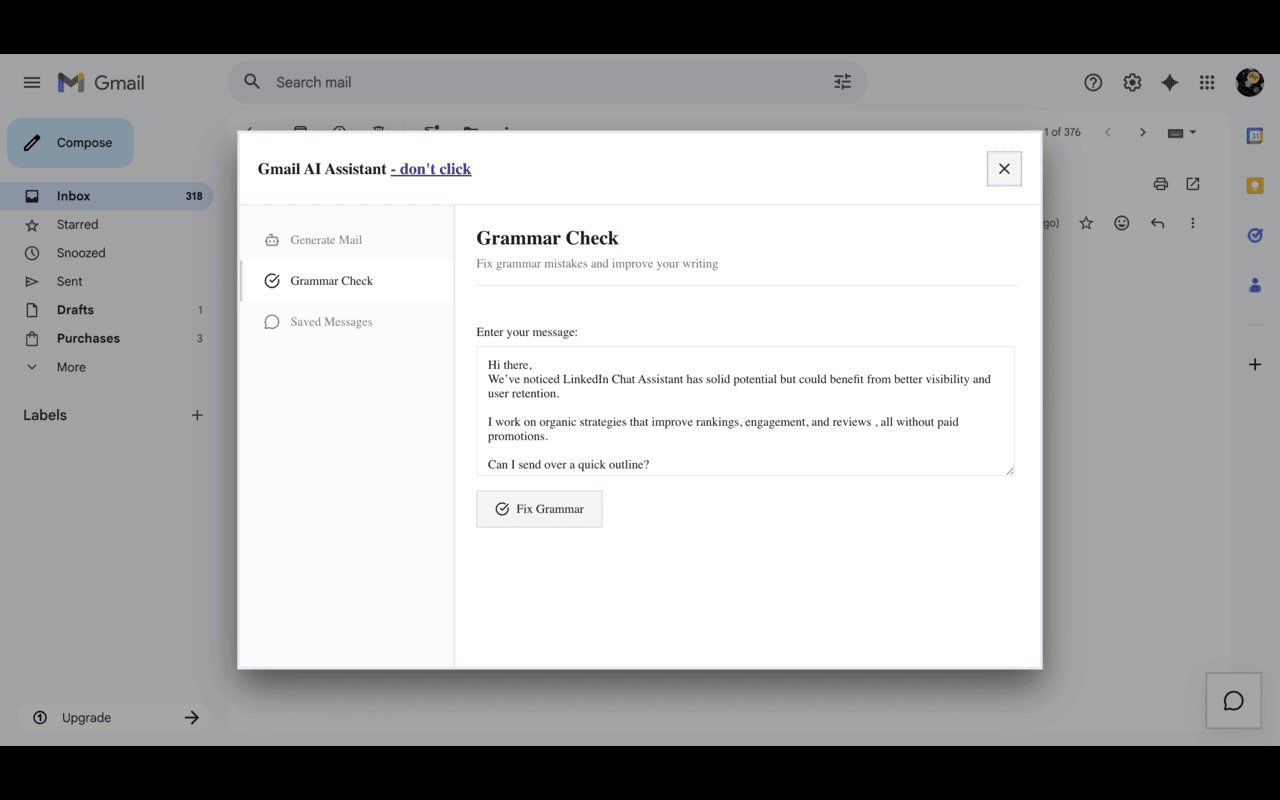Open Google Keep side panel
1280x800 pixels.
(1255, 185)
